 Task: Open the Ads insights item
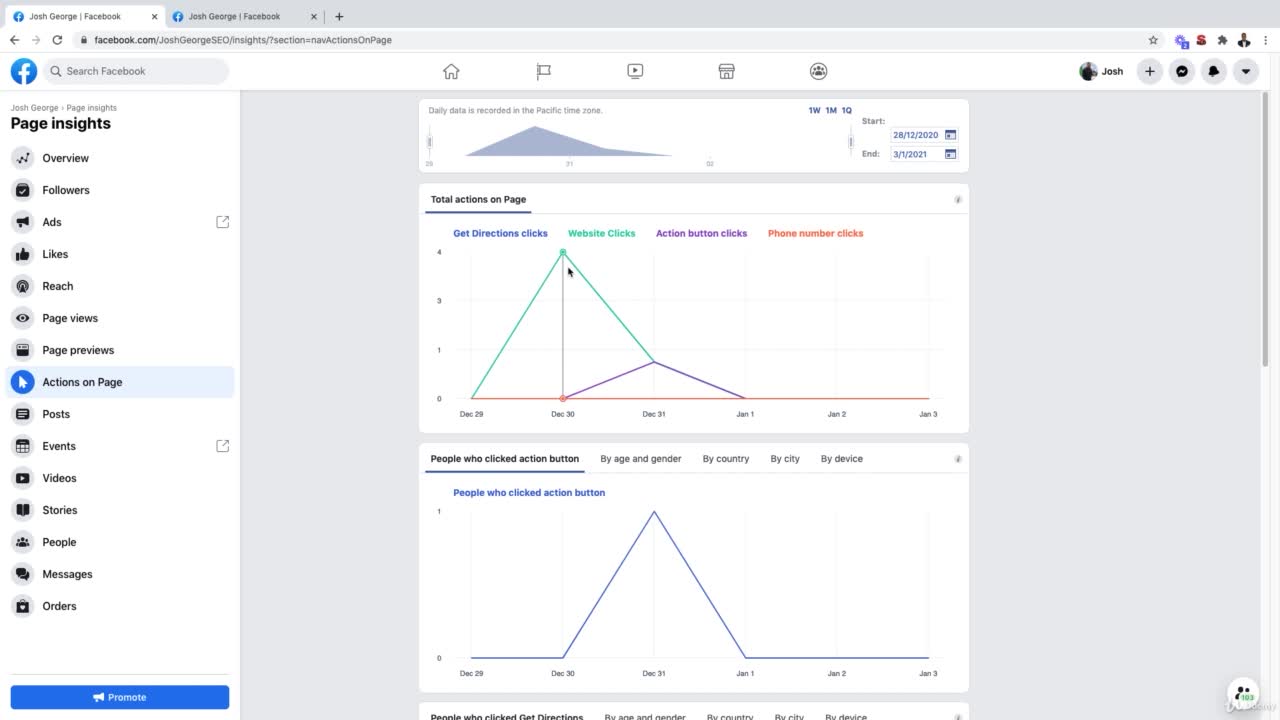coord(120,222)
